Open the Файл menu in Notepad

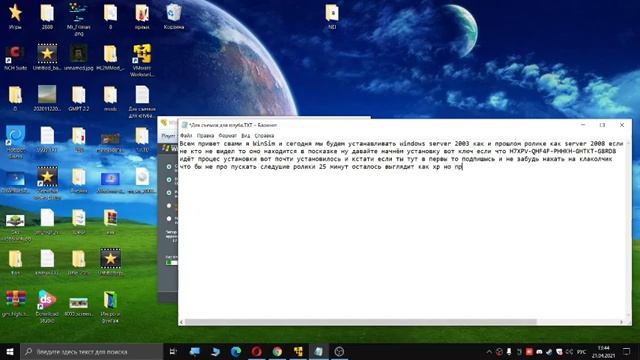click(186, 136)
